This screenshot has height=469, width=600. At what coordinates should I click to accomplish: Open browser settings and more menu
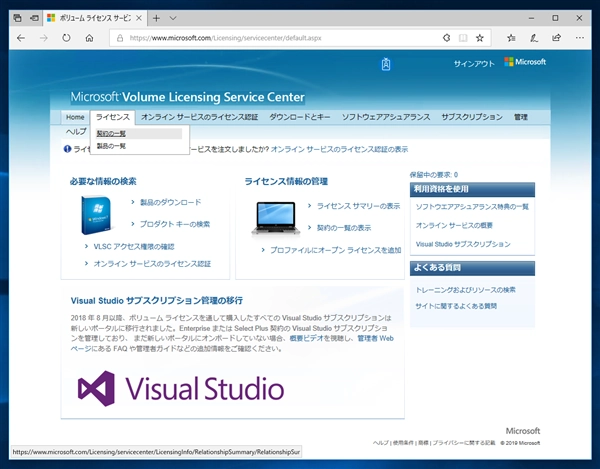click(x=579, y=38)
